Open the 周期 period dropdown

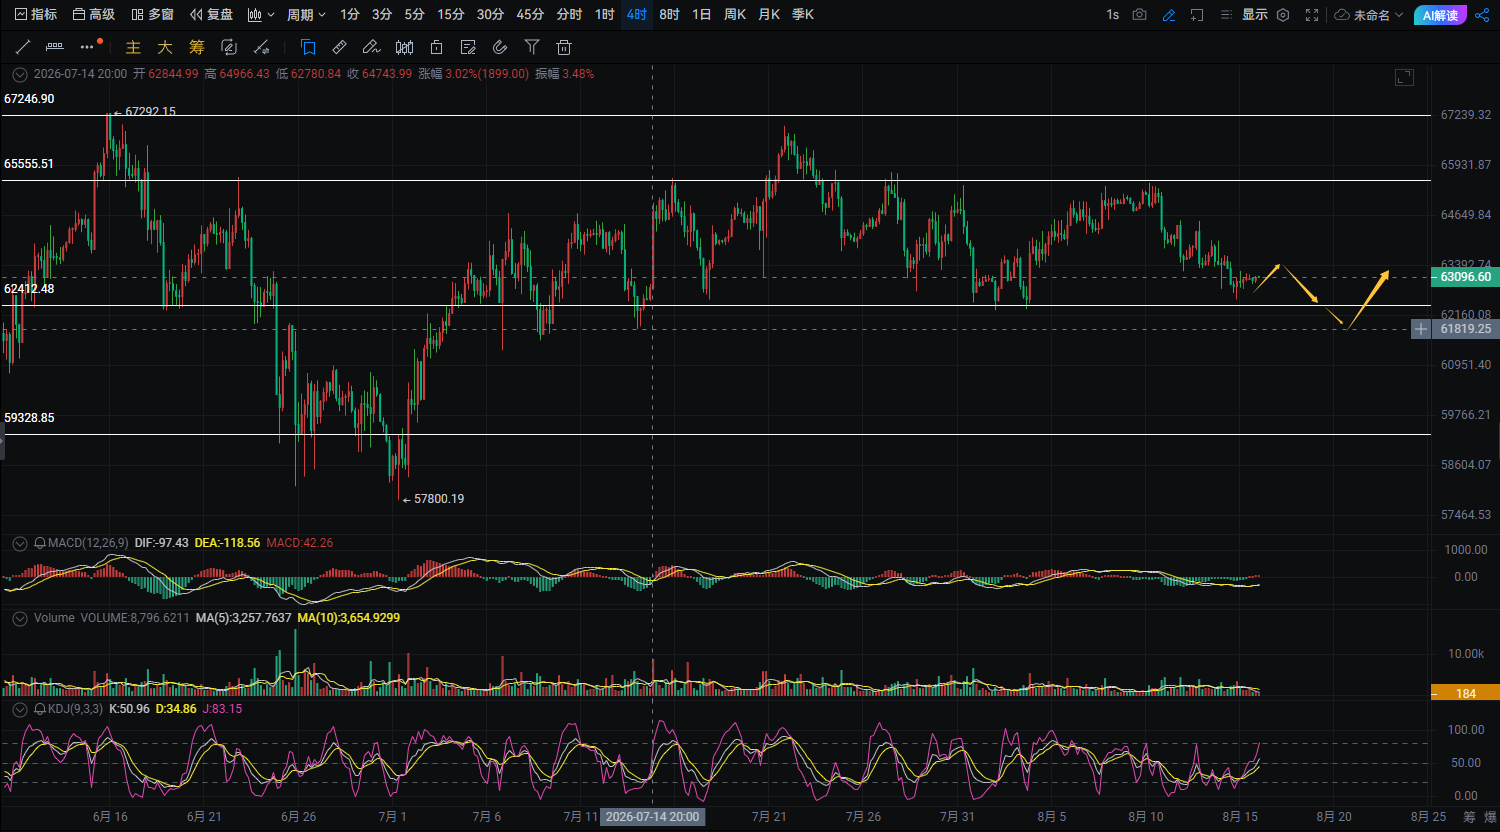(x=306, y=15)
